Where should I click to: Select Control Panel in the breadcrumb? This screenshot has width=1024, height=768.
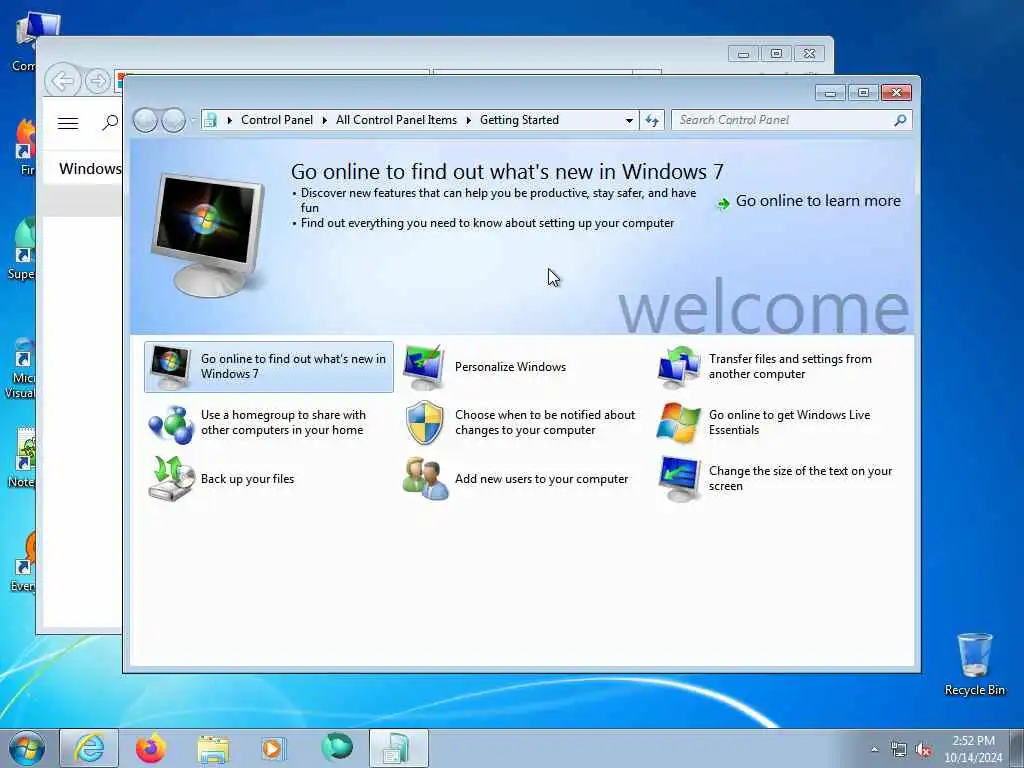click(x=277, y=120)
